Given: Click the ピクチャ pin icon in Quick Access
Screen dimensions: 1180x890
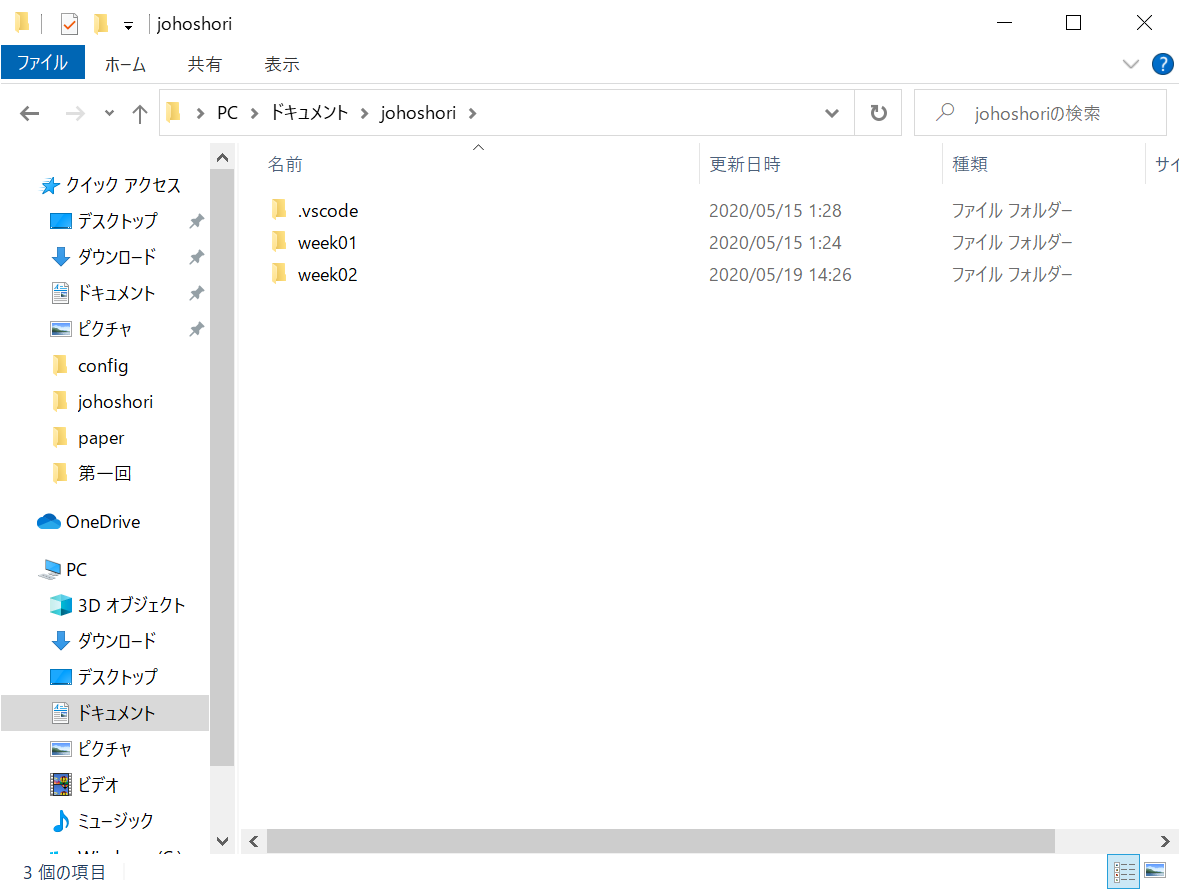Looking at the screenshot, I should (196, 330).
